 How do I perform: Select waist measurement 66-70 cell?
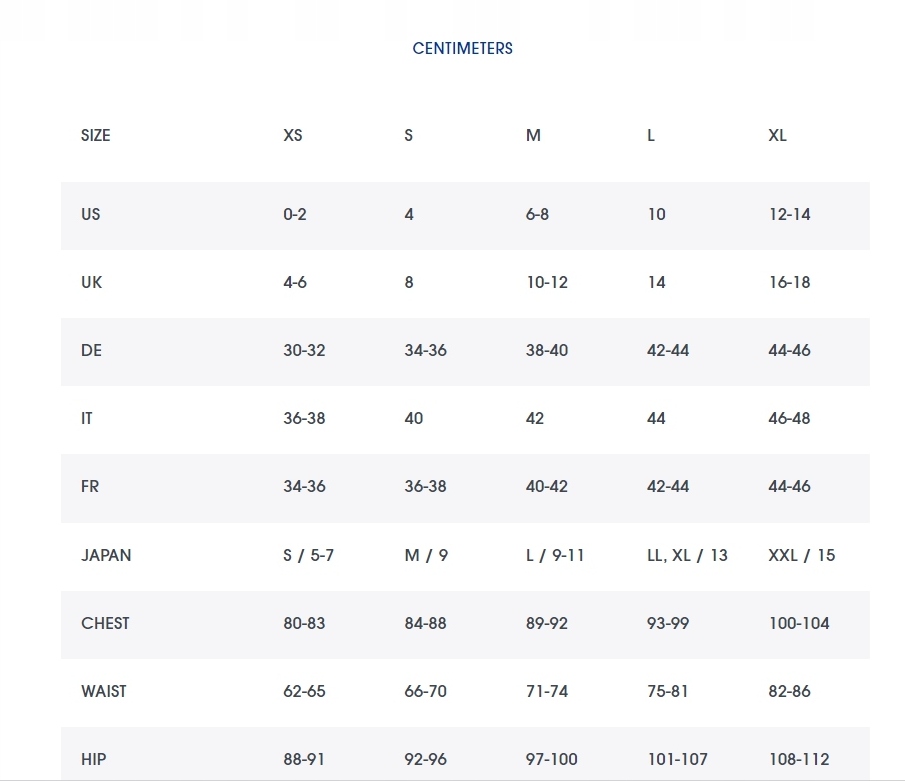425,691
